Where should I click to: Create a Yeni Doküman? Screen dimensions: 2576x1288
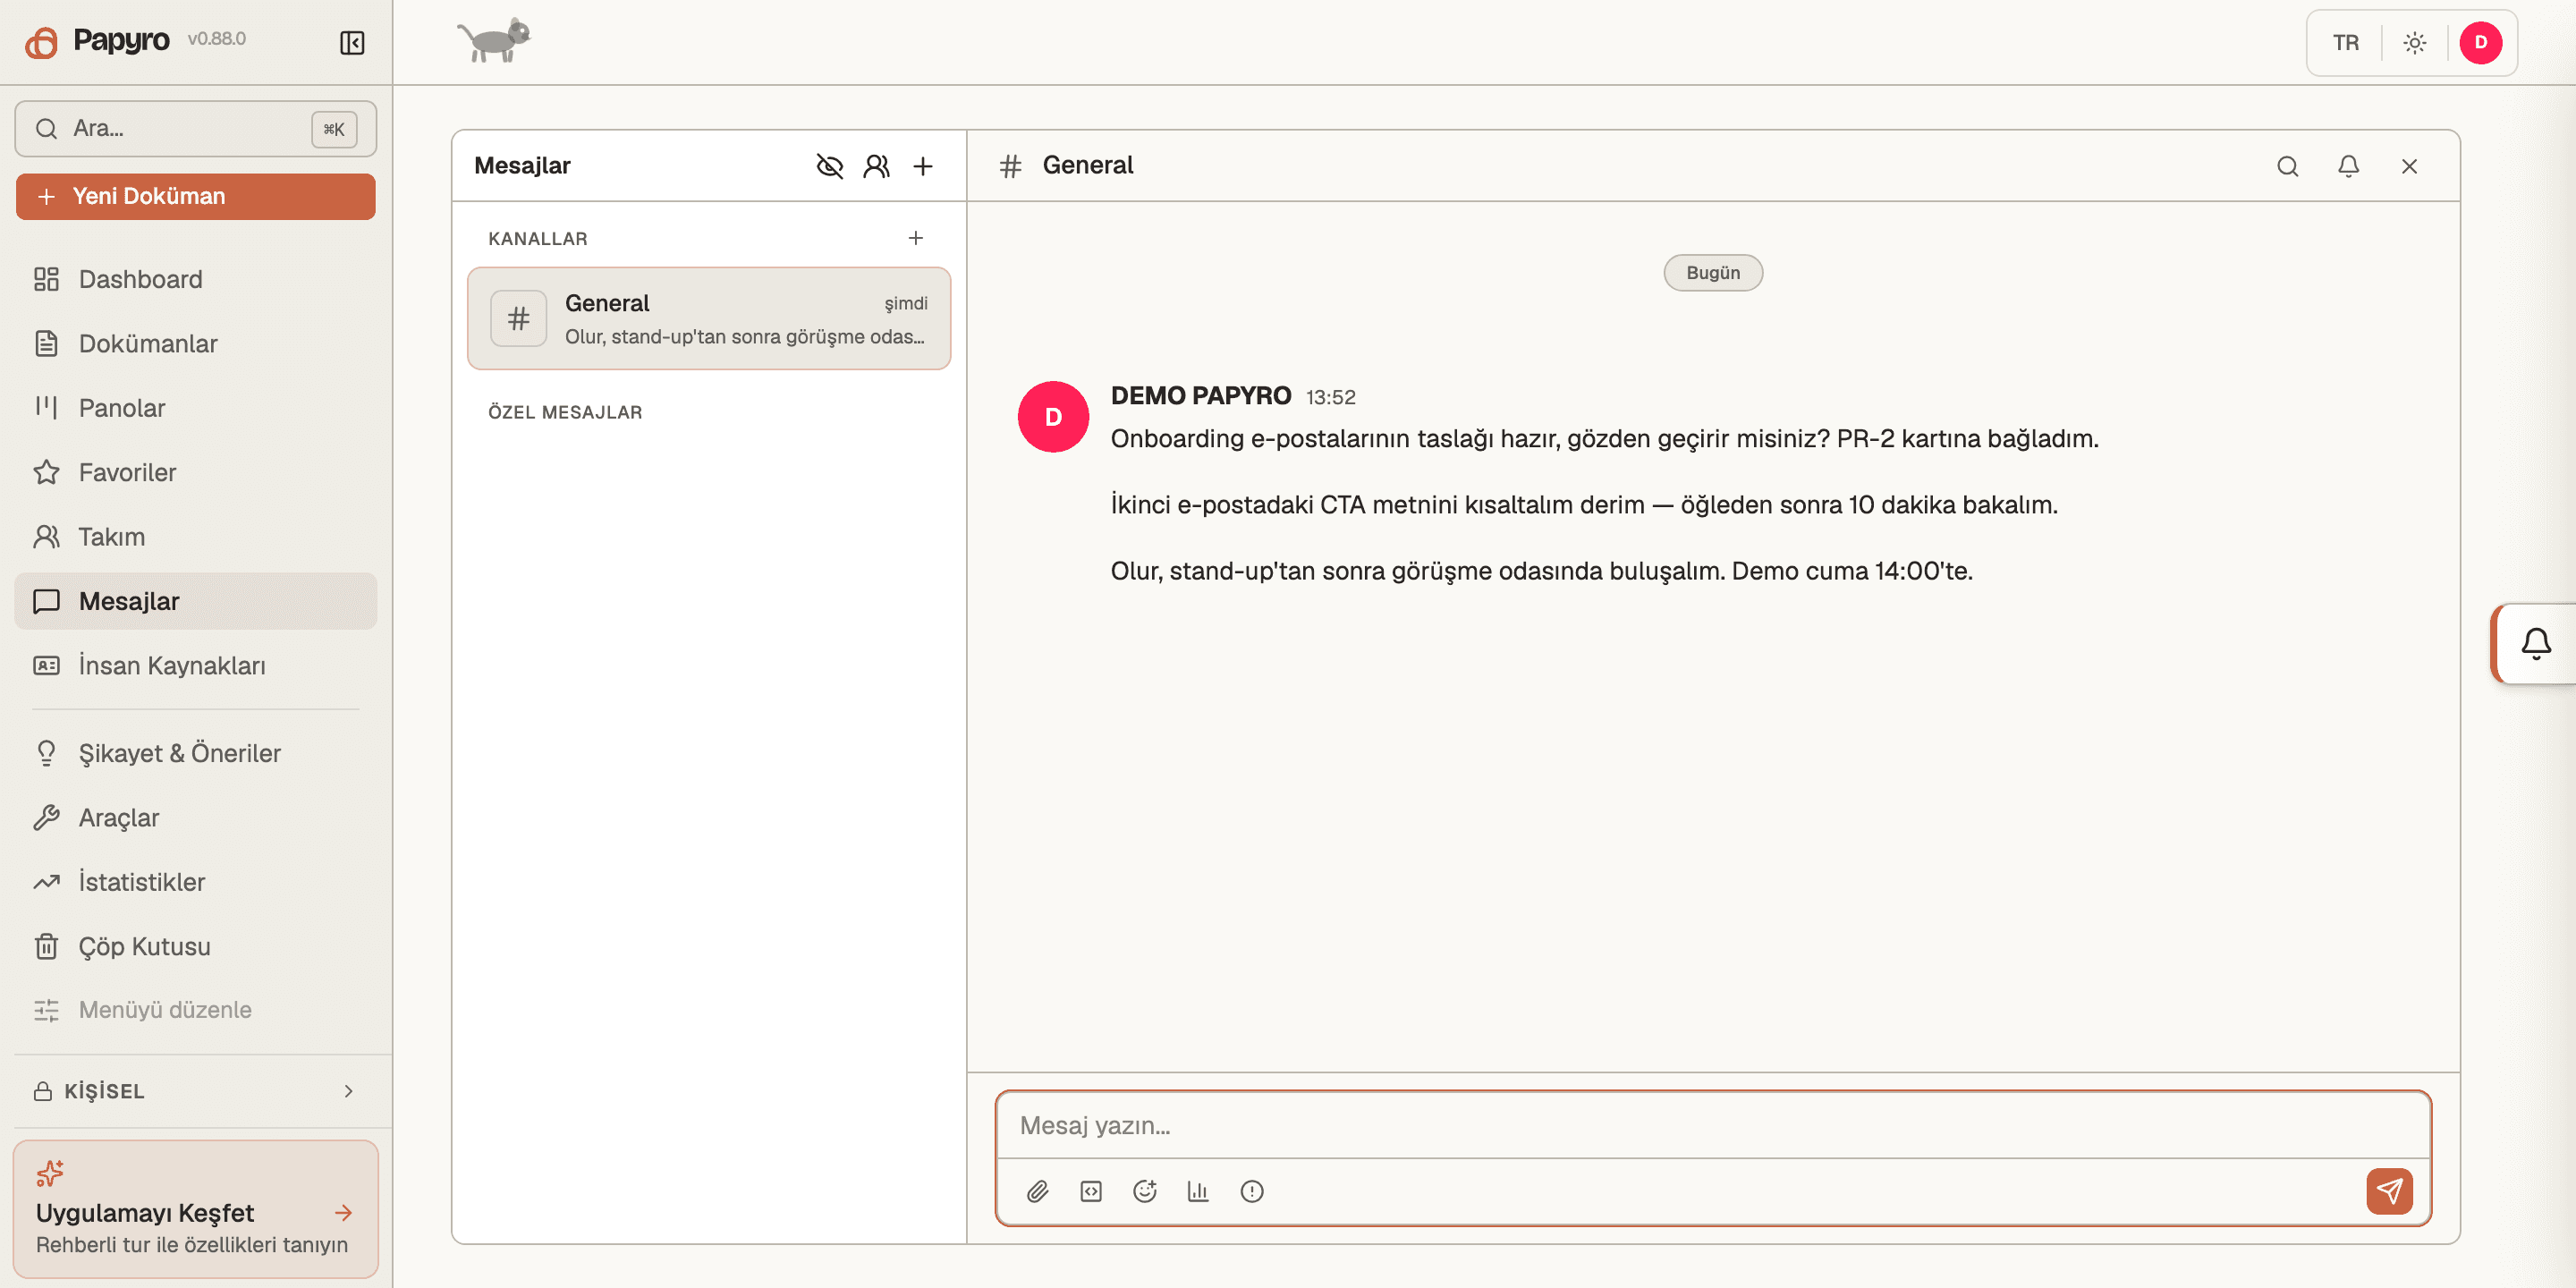coord(196,196)
